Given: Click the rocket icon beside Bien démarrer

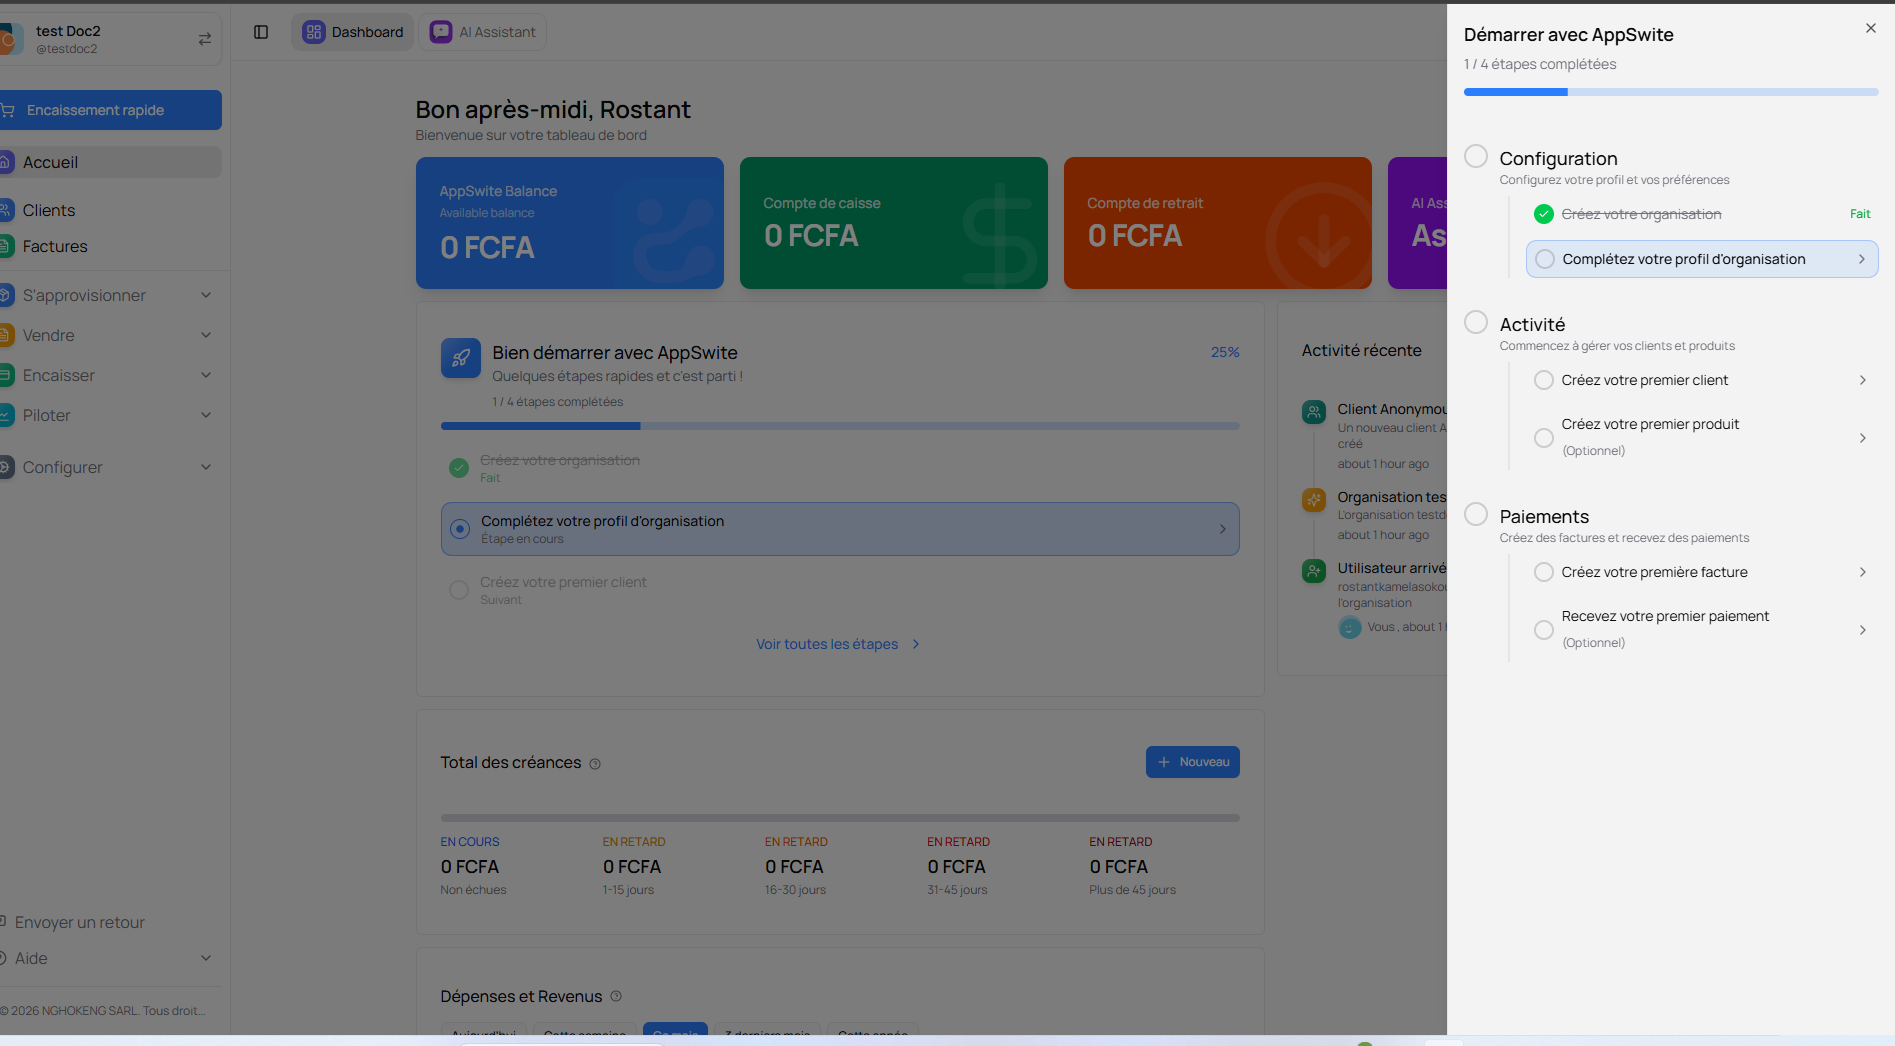Looking at the screenshot, I should click(x=460, y=358).
